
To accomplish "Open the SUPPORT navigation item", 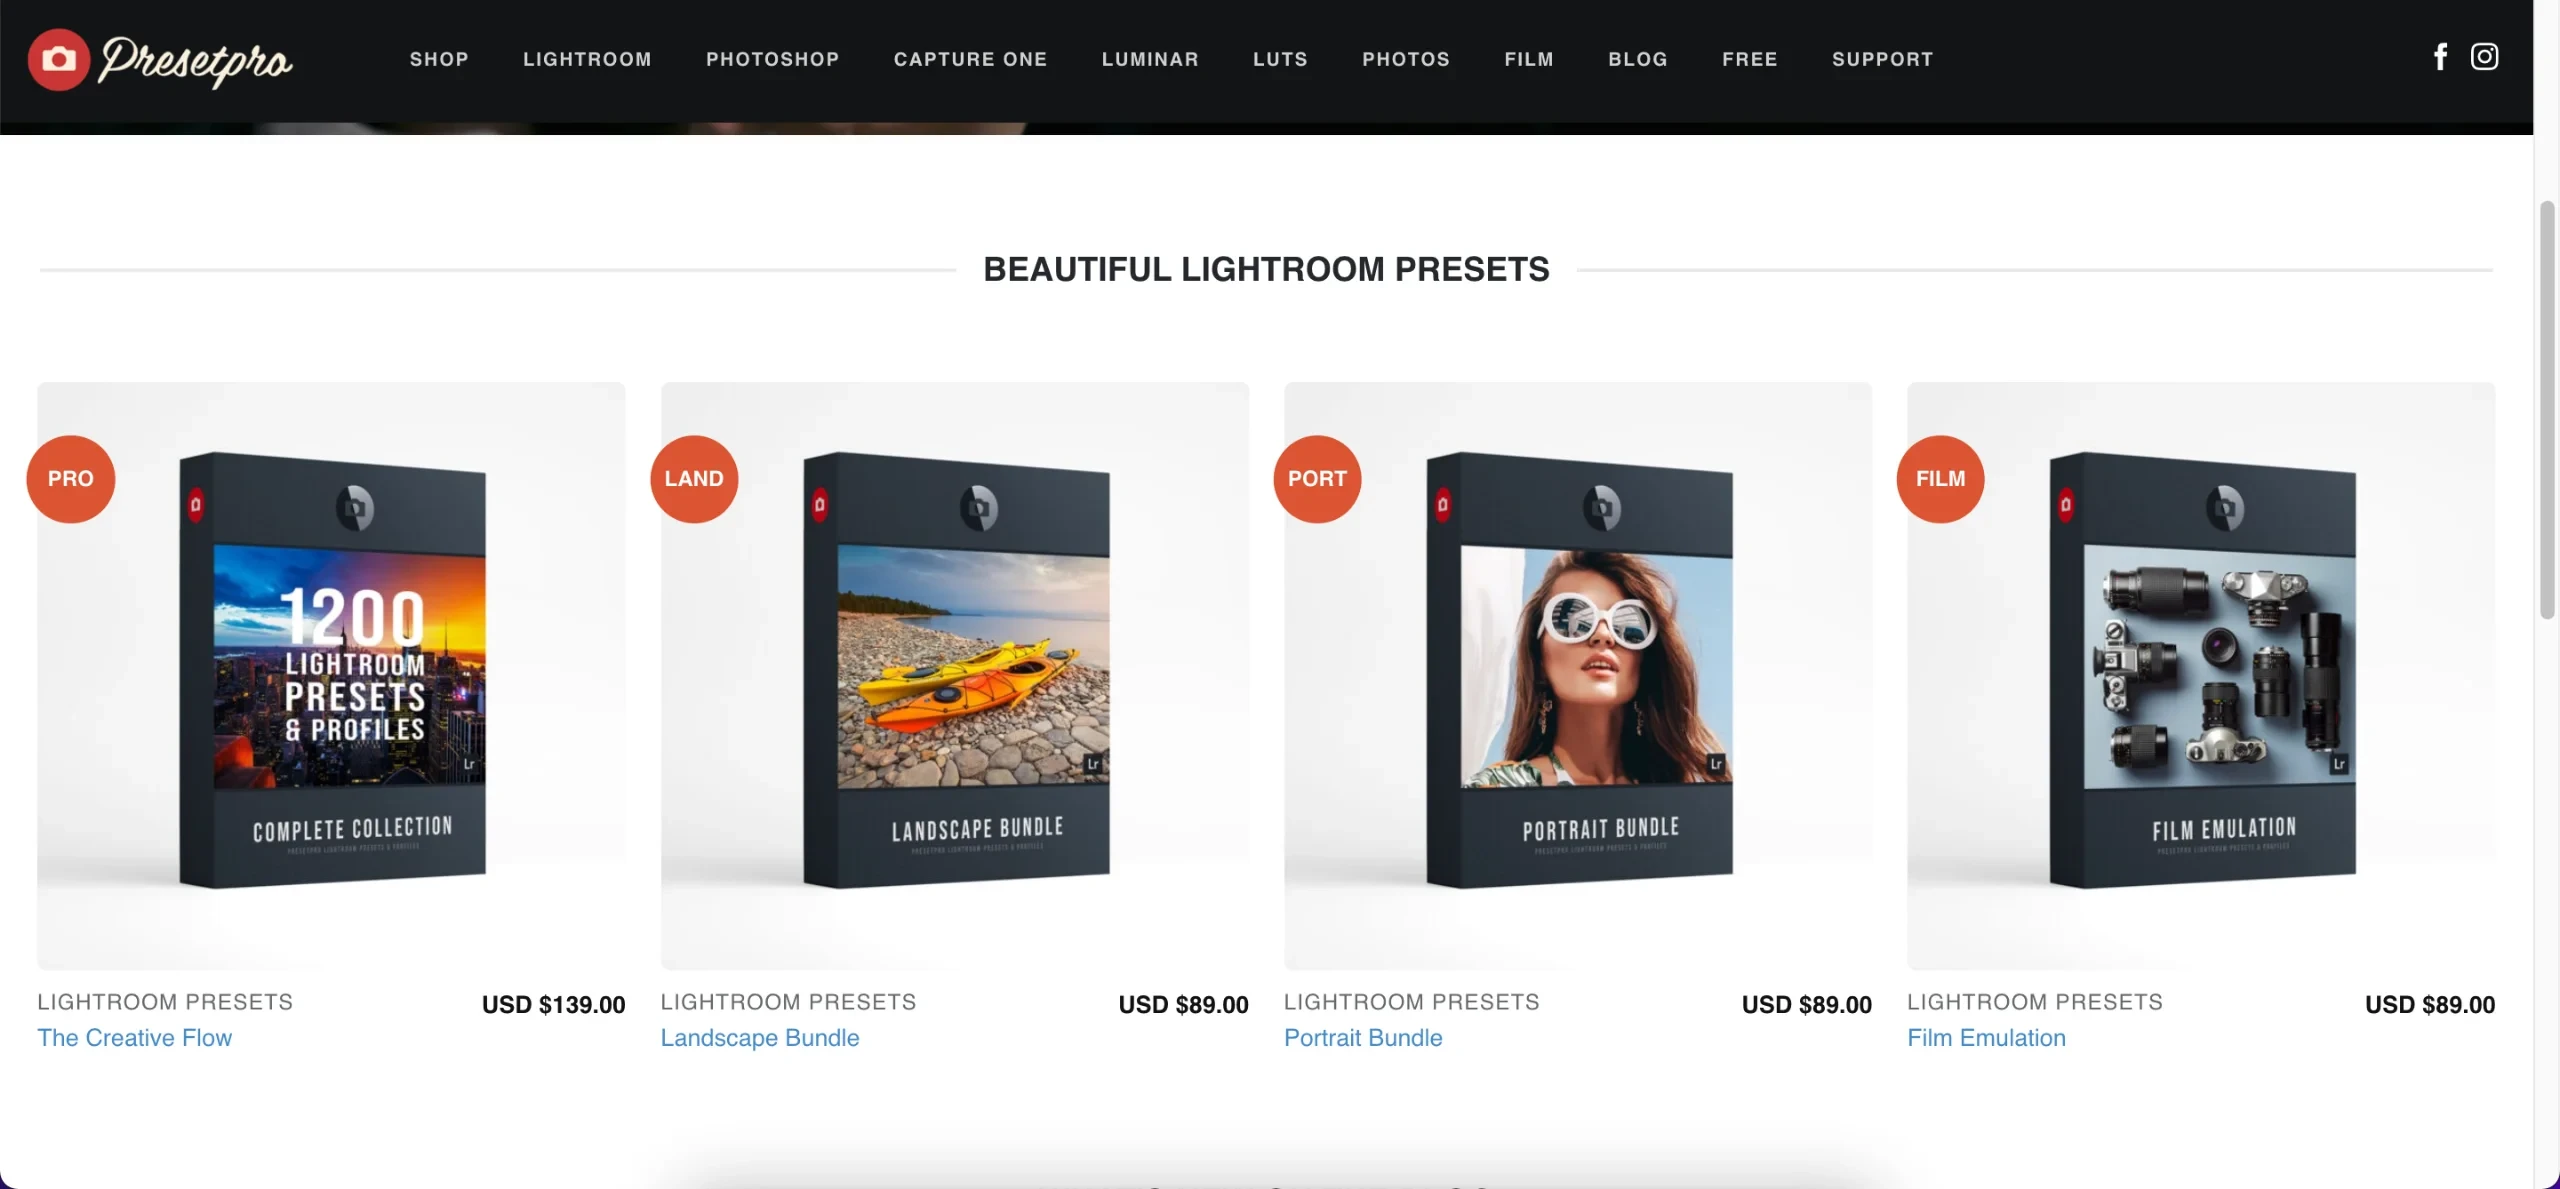I will [x=1883, y=59].
